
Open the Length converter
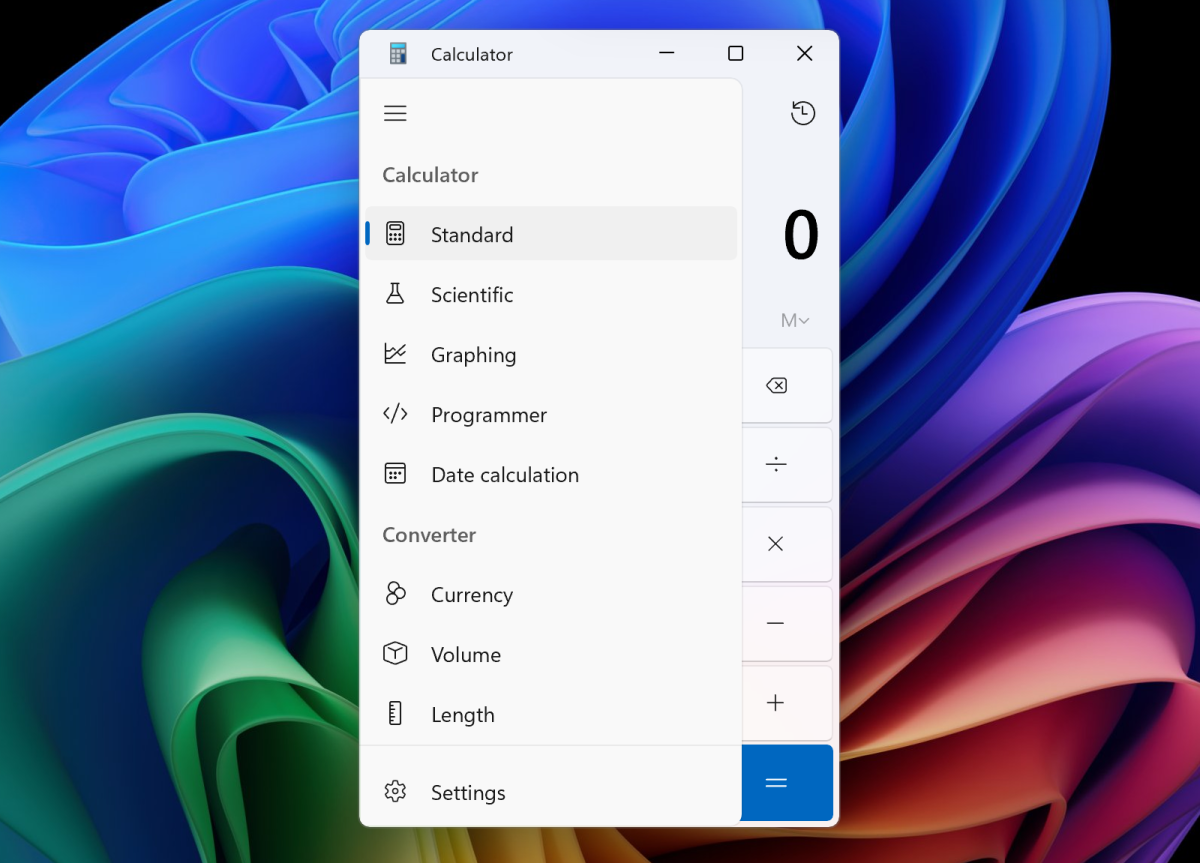[x=551, y=714]
